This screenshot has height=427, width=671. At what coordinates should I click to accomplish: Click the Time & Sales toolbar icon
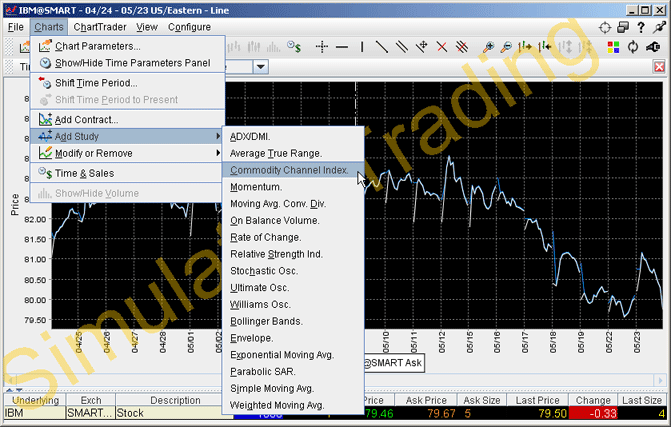coord(294,47)
